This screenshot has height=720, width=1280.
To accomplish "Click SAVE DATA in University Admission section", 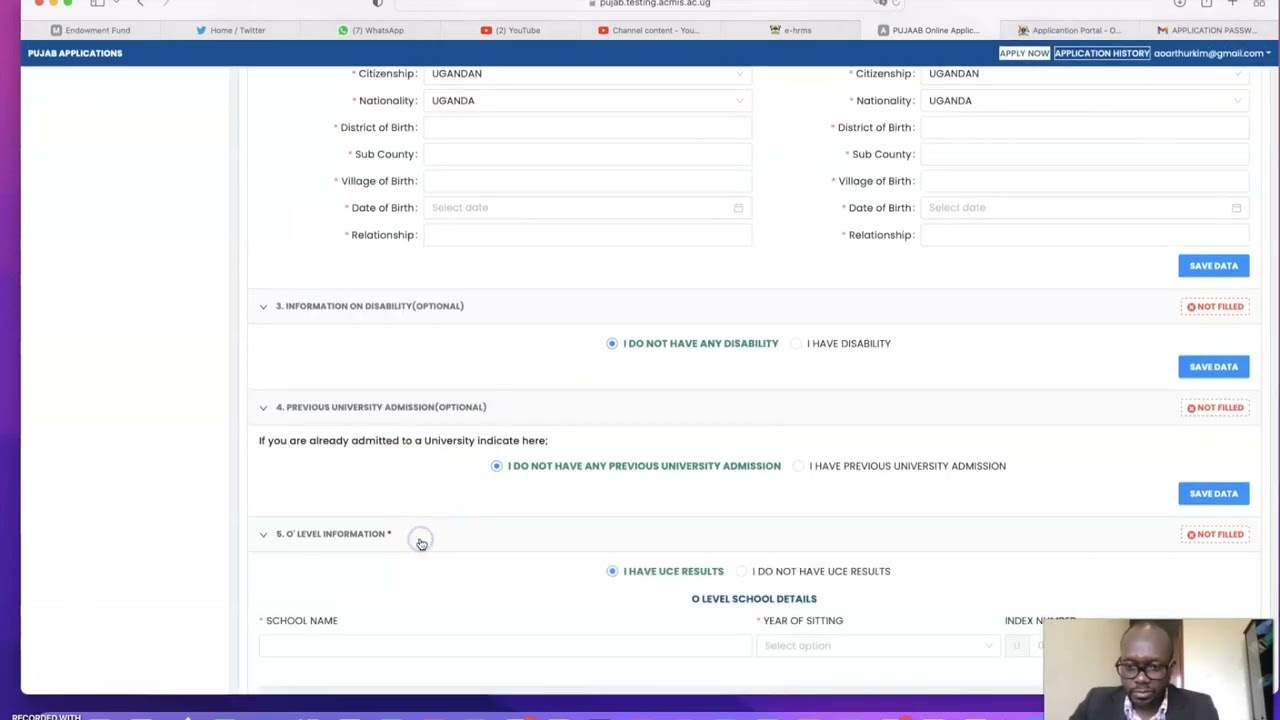I will click(x=1213, y=494).
